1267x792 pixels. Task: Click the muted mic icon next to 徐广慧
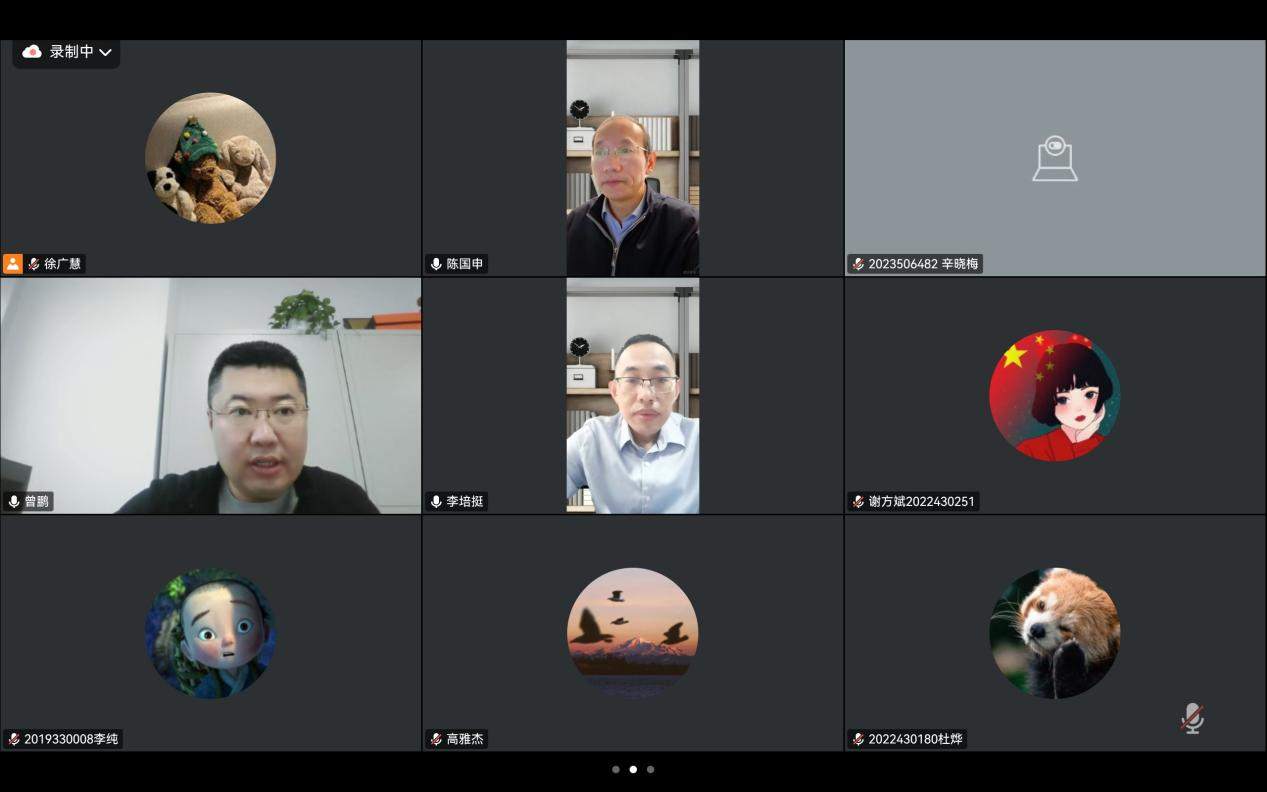coord(34,264)
